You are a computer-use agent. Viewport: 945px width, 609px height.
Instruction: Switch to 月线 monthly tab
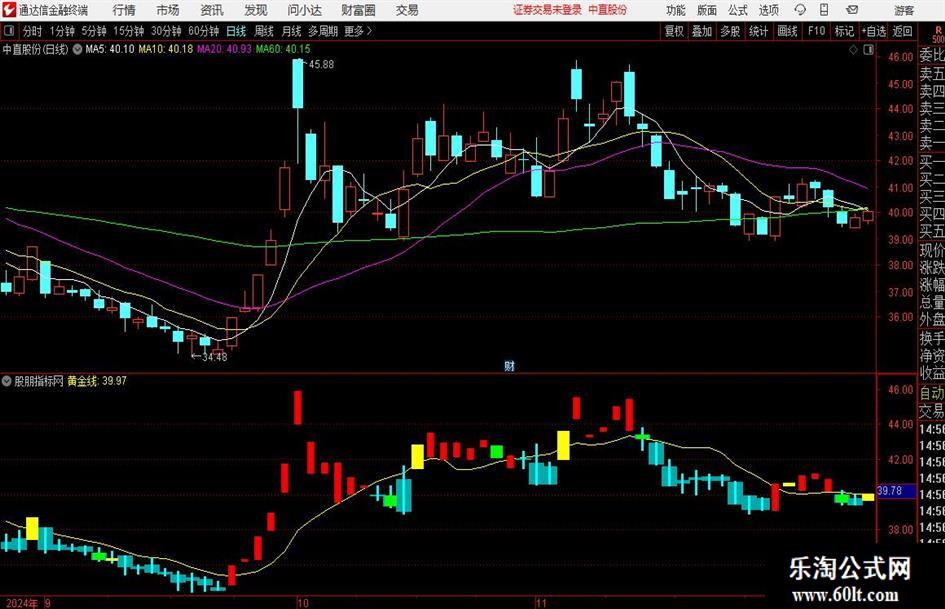[x=291, y=31]
